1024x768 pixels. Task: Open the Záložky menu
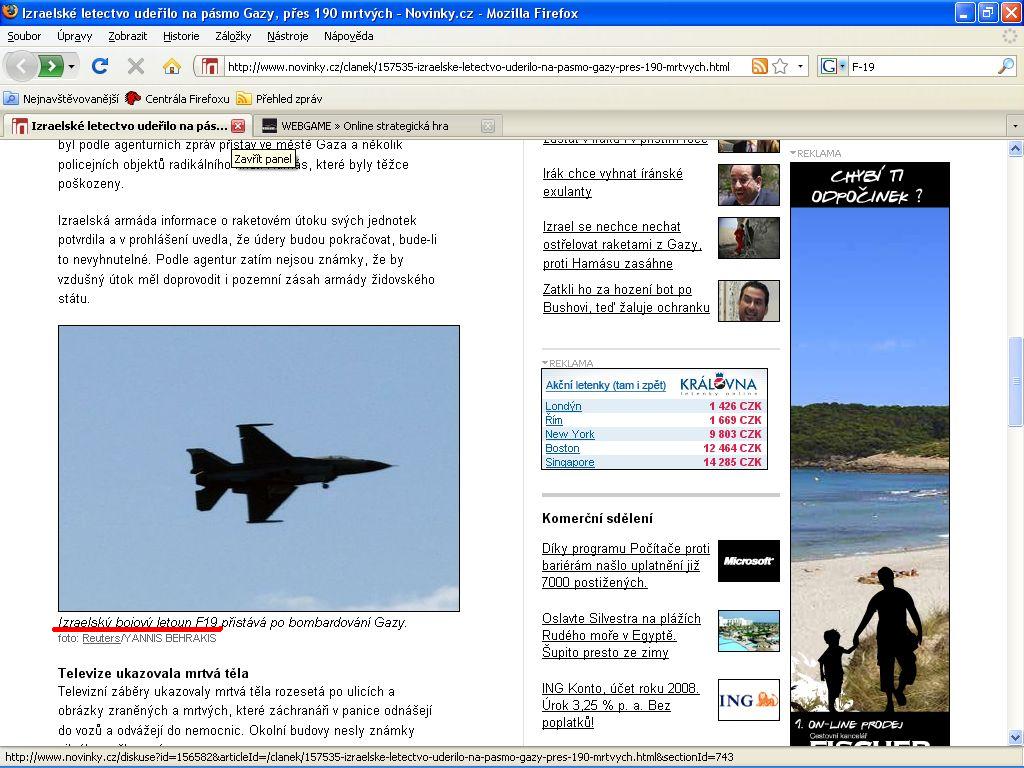233,36
